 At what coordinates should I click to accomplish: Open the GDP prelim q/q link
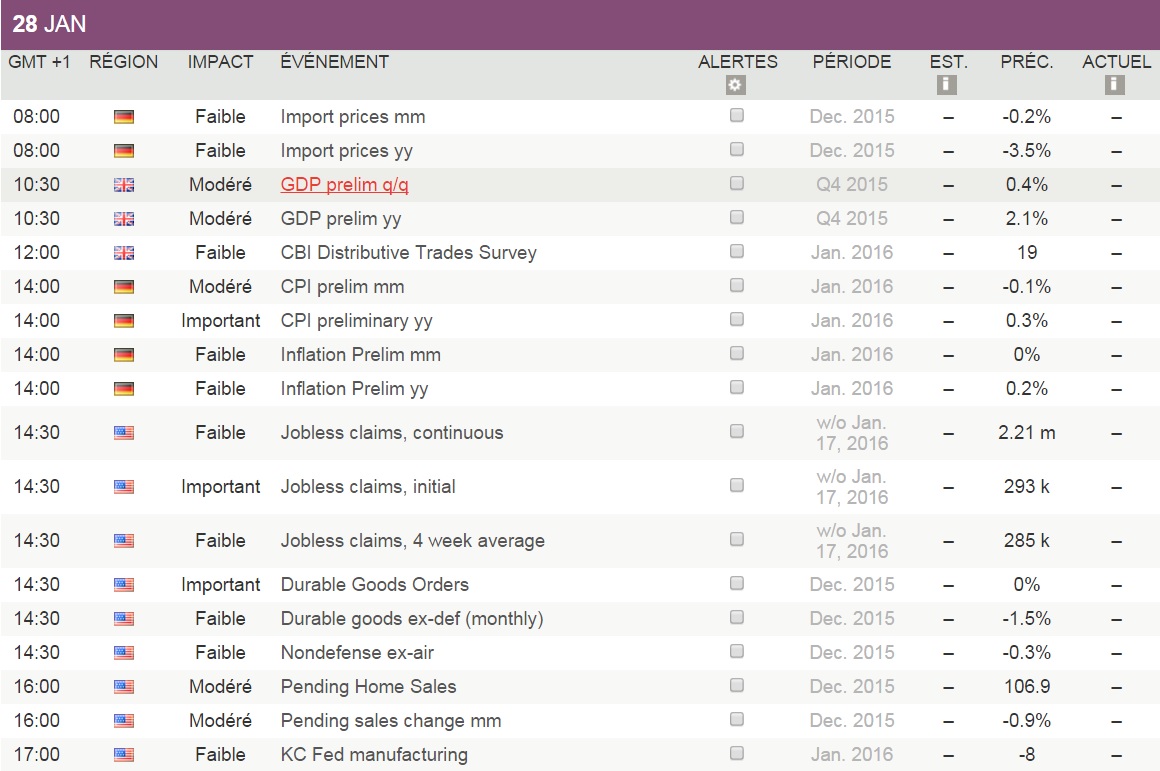coord(344,185)
